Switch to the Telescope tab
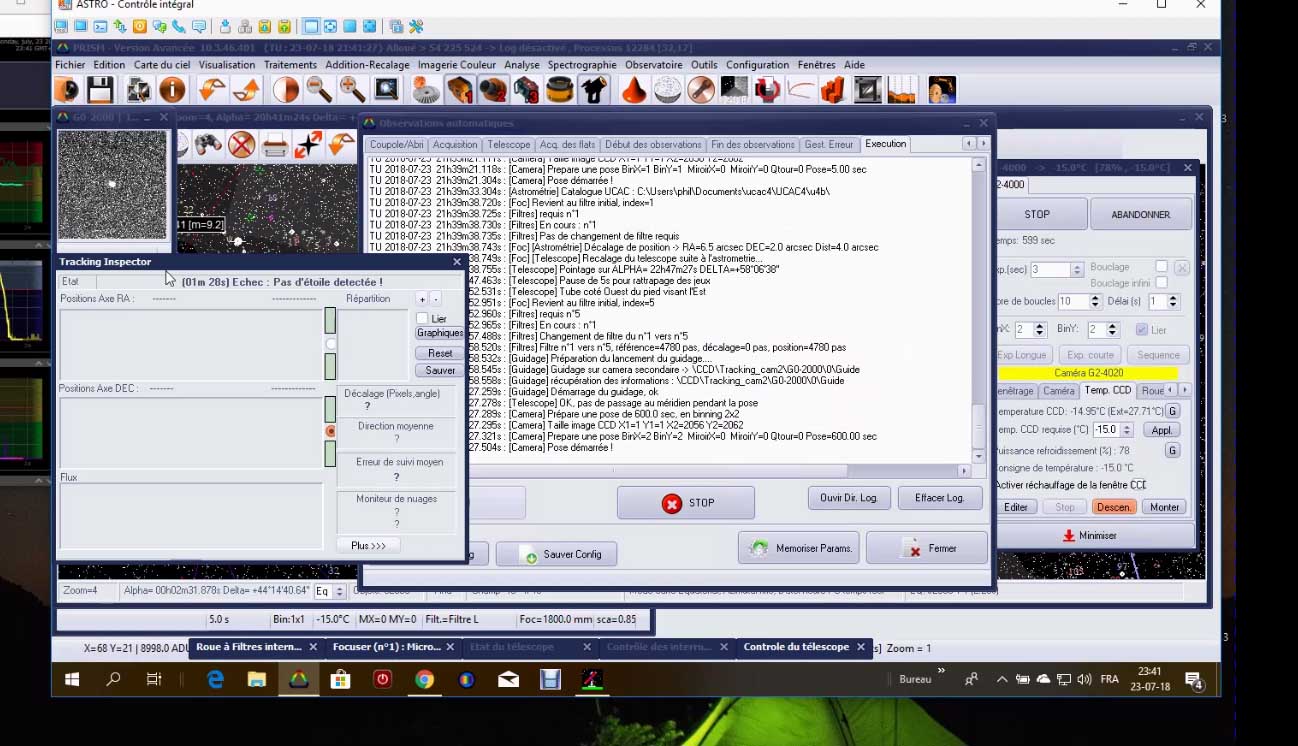The height and width of the screenshot is (746, 1298). point(509,145)
